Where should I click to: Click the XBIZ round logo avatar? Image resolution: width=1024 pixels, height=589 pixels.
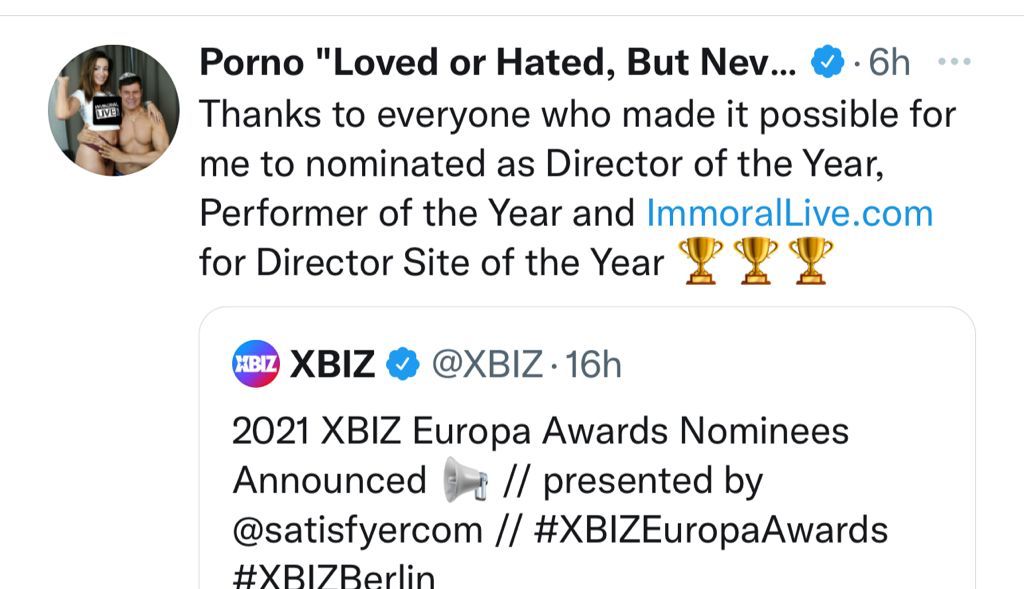256,364
